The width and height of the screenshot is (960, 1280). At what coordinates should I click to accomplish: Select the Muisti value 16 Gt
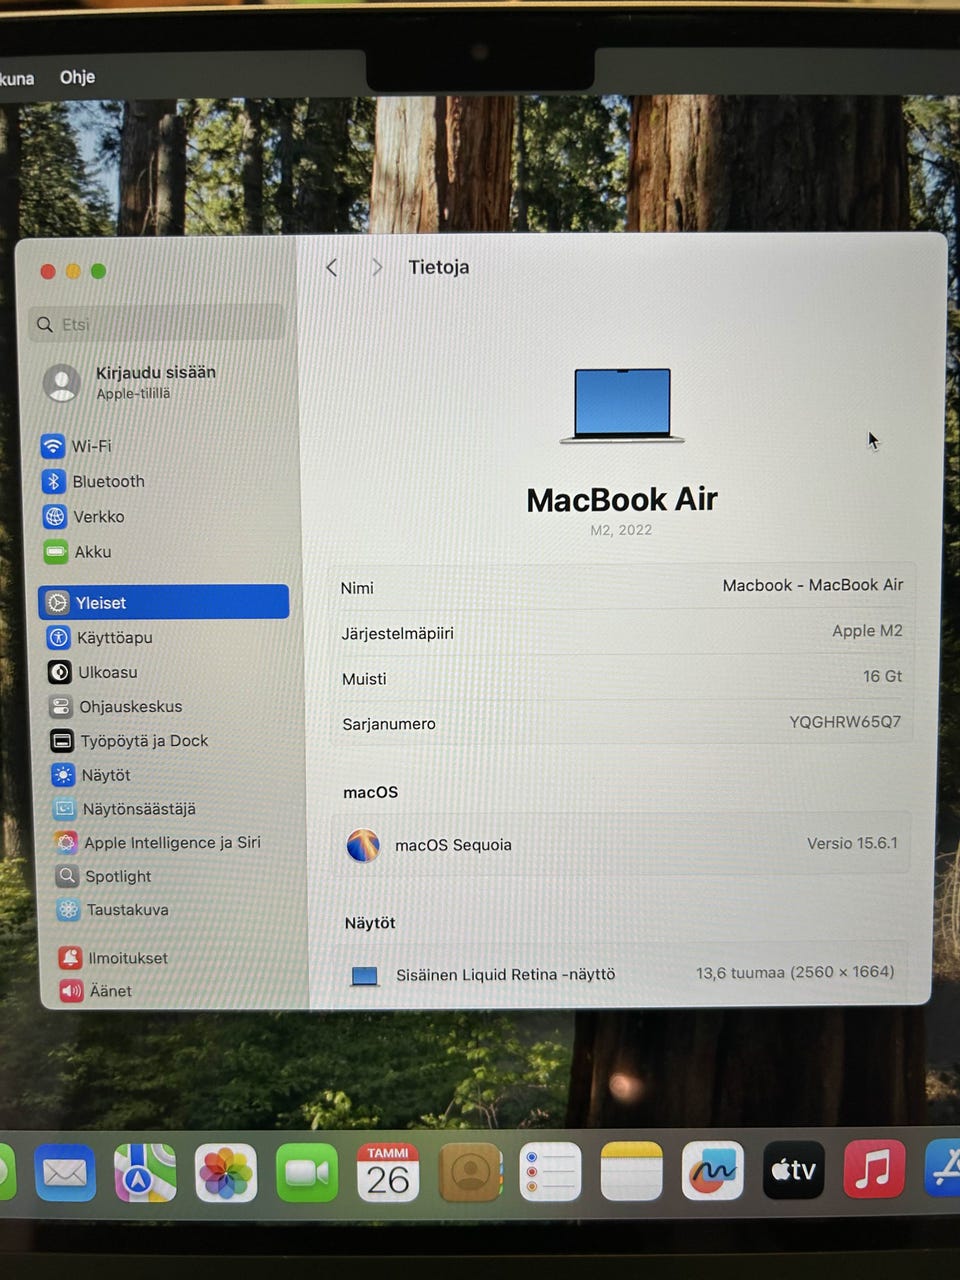coord(882,676)
